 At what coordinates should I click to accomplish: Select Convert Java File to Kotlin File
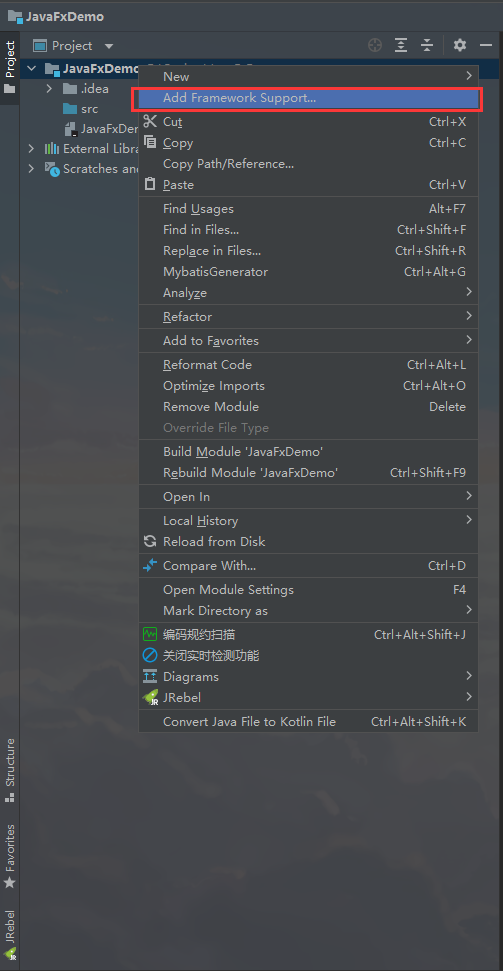[x=307, y=721]
